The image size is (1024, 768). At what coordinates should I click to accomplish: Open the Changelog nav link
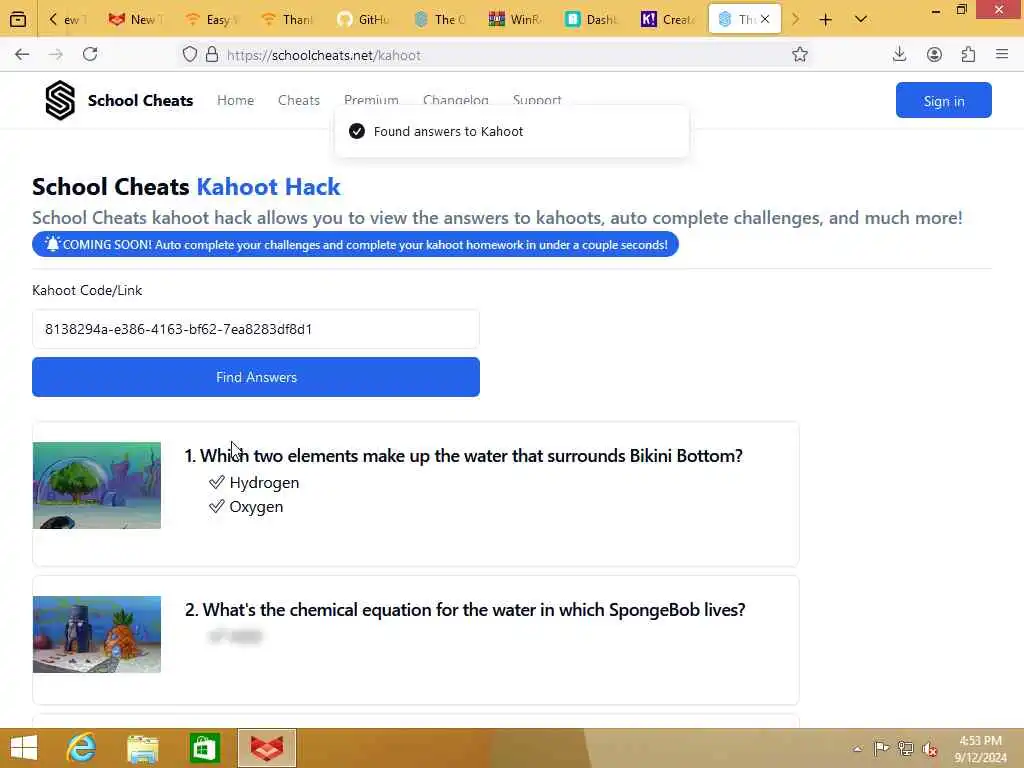[x=456, y=100]
